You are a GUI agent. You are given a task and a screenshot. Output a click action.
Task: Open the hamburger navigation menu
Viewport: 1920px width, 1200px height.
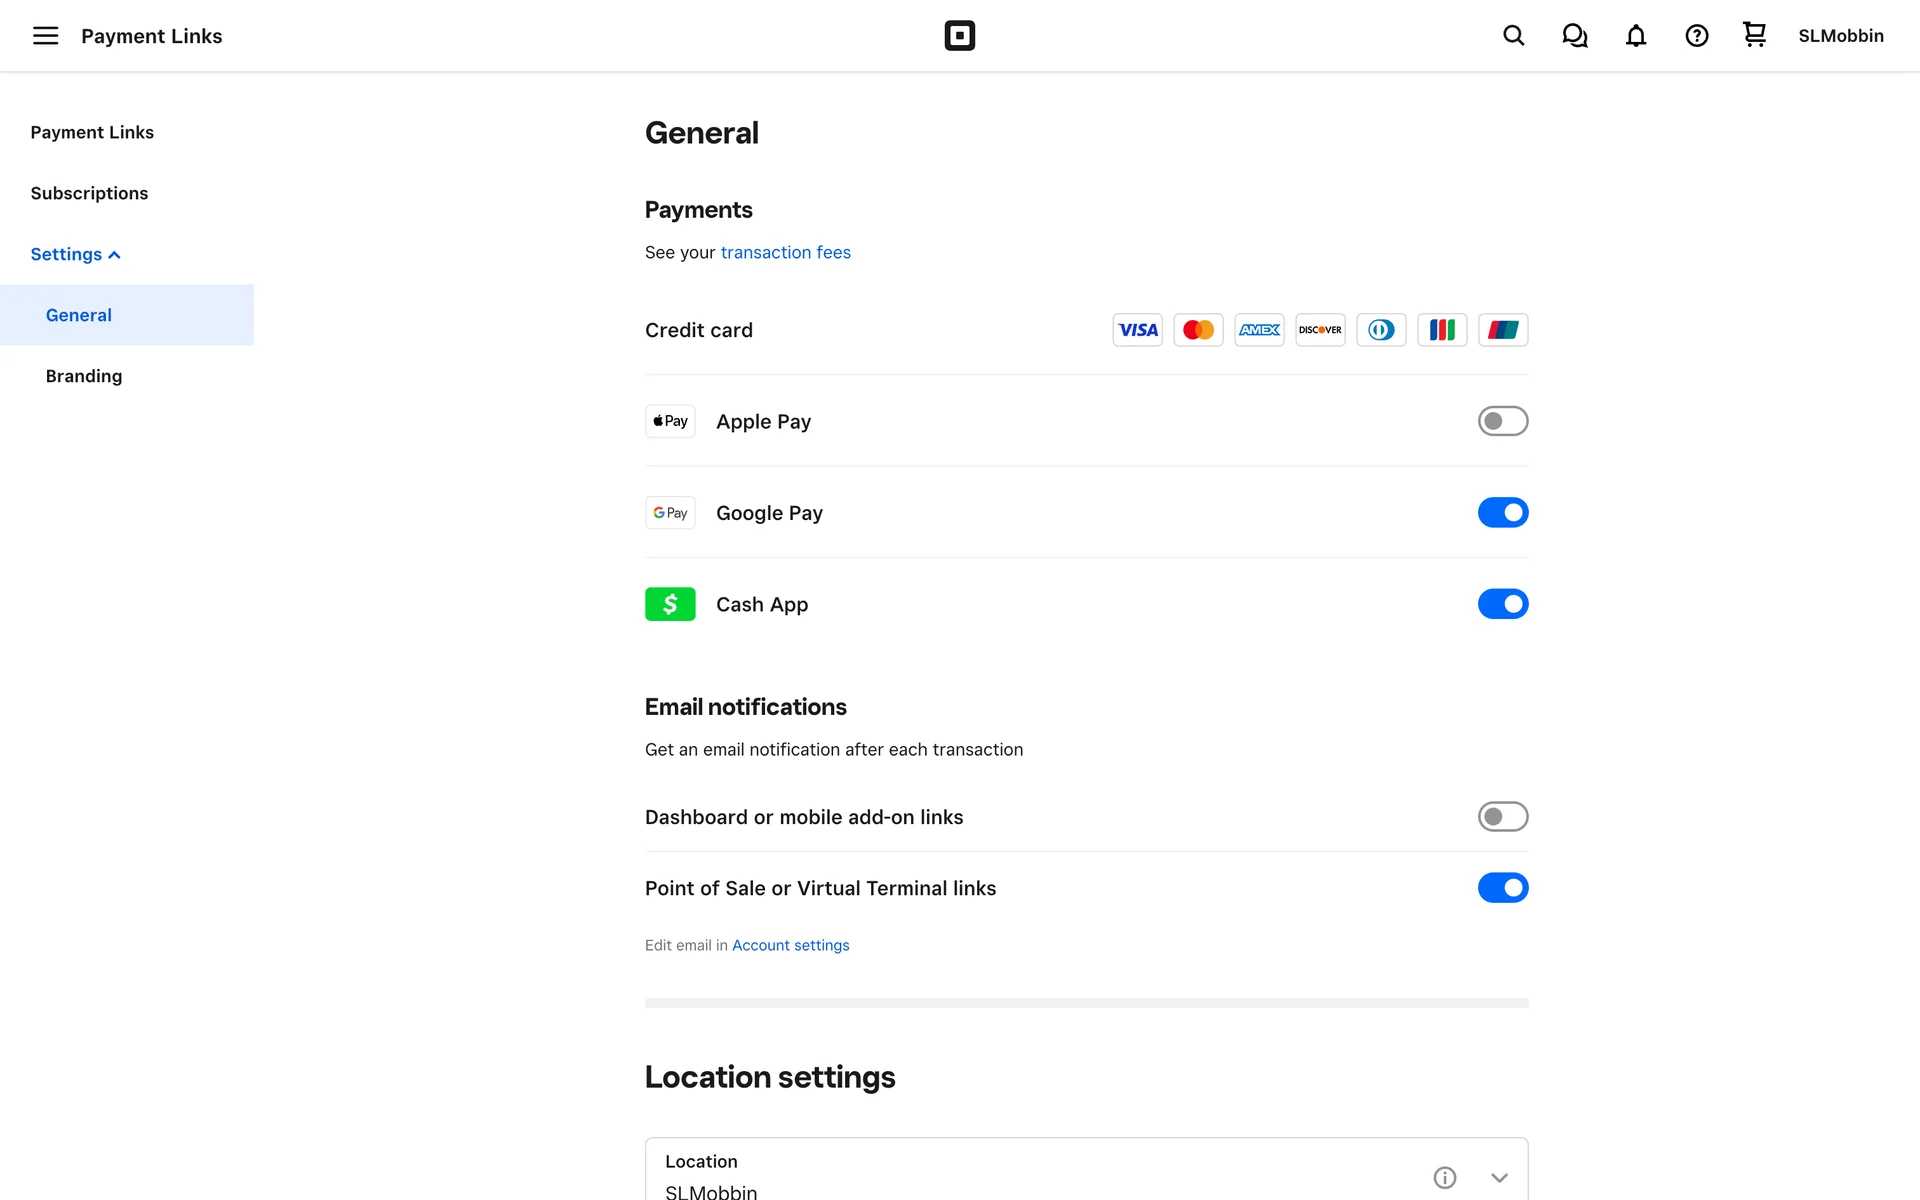click(45, 36)
